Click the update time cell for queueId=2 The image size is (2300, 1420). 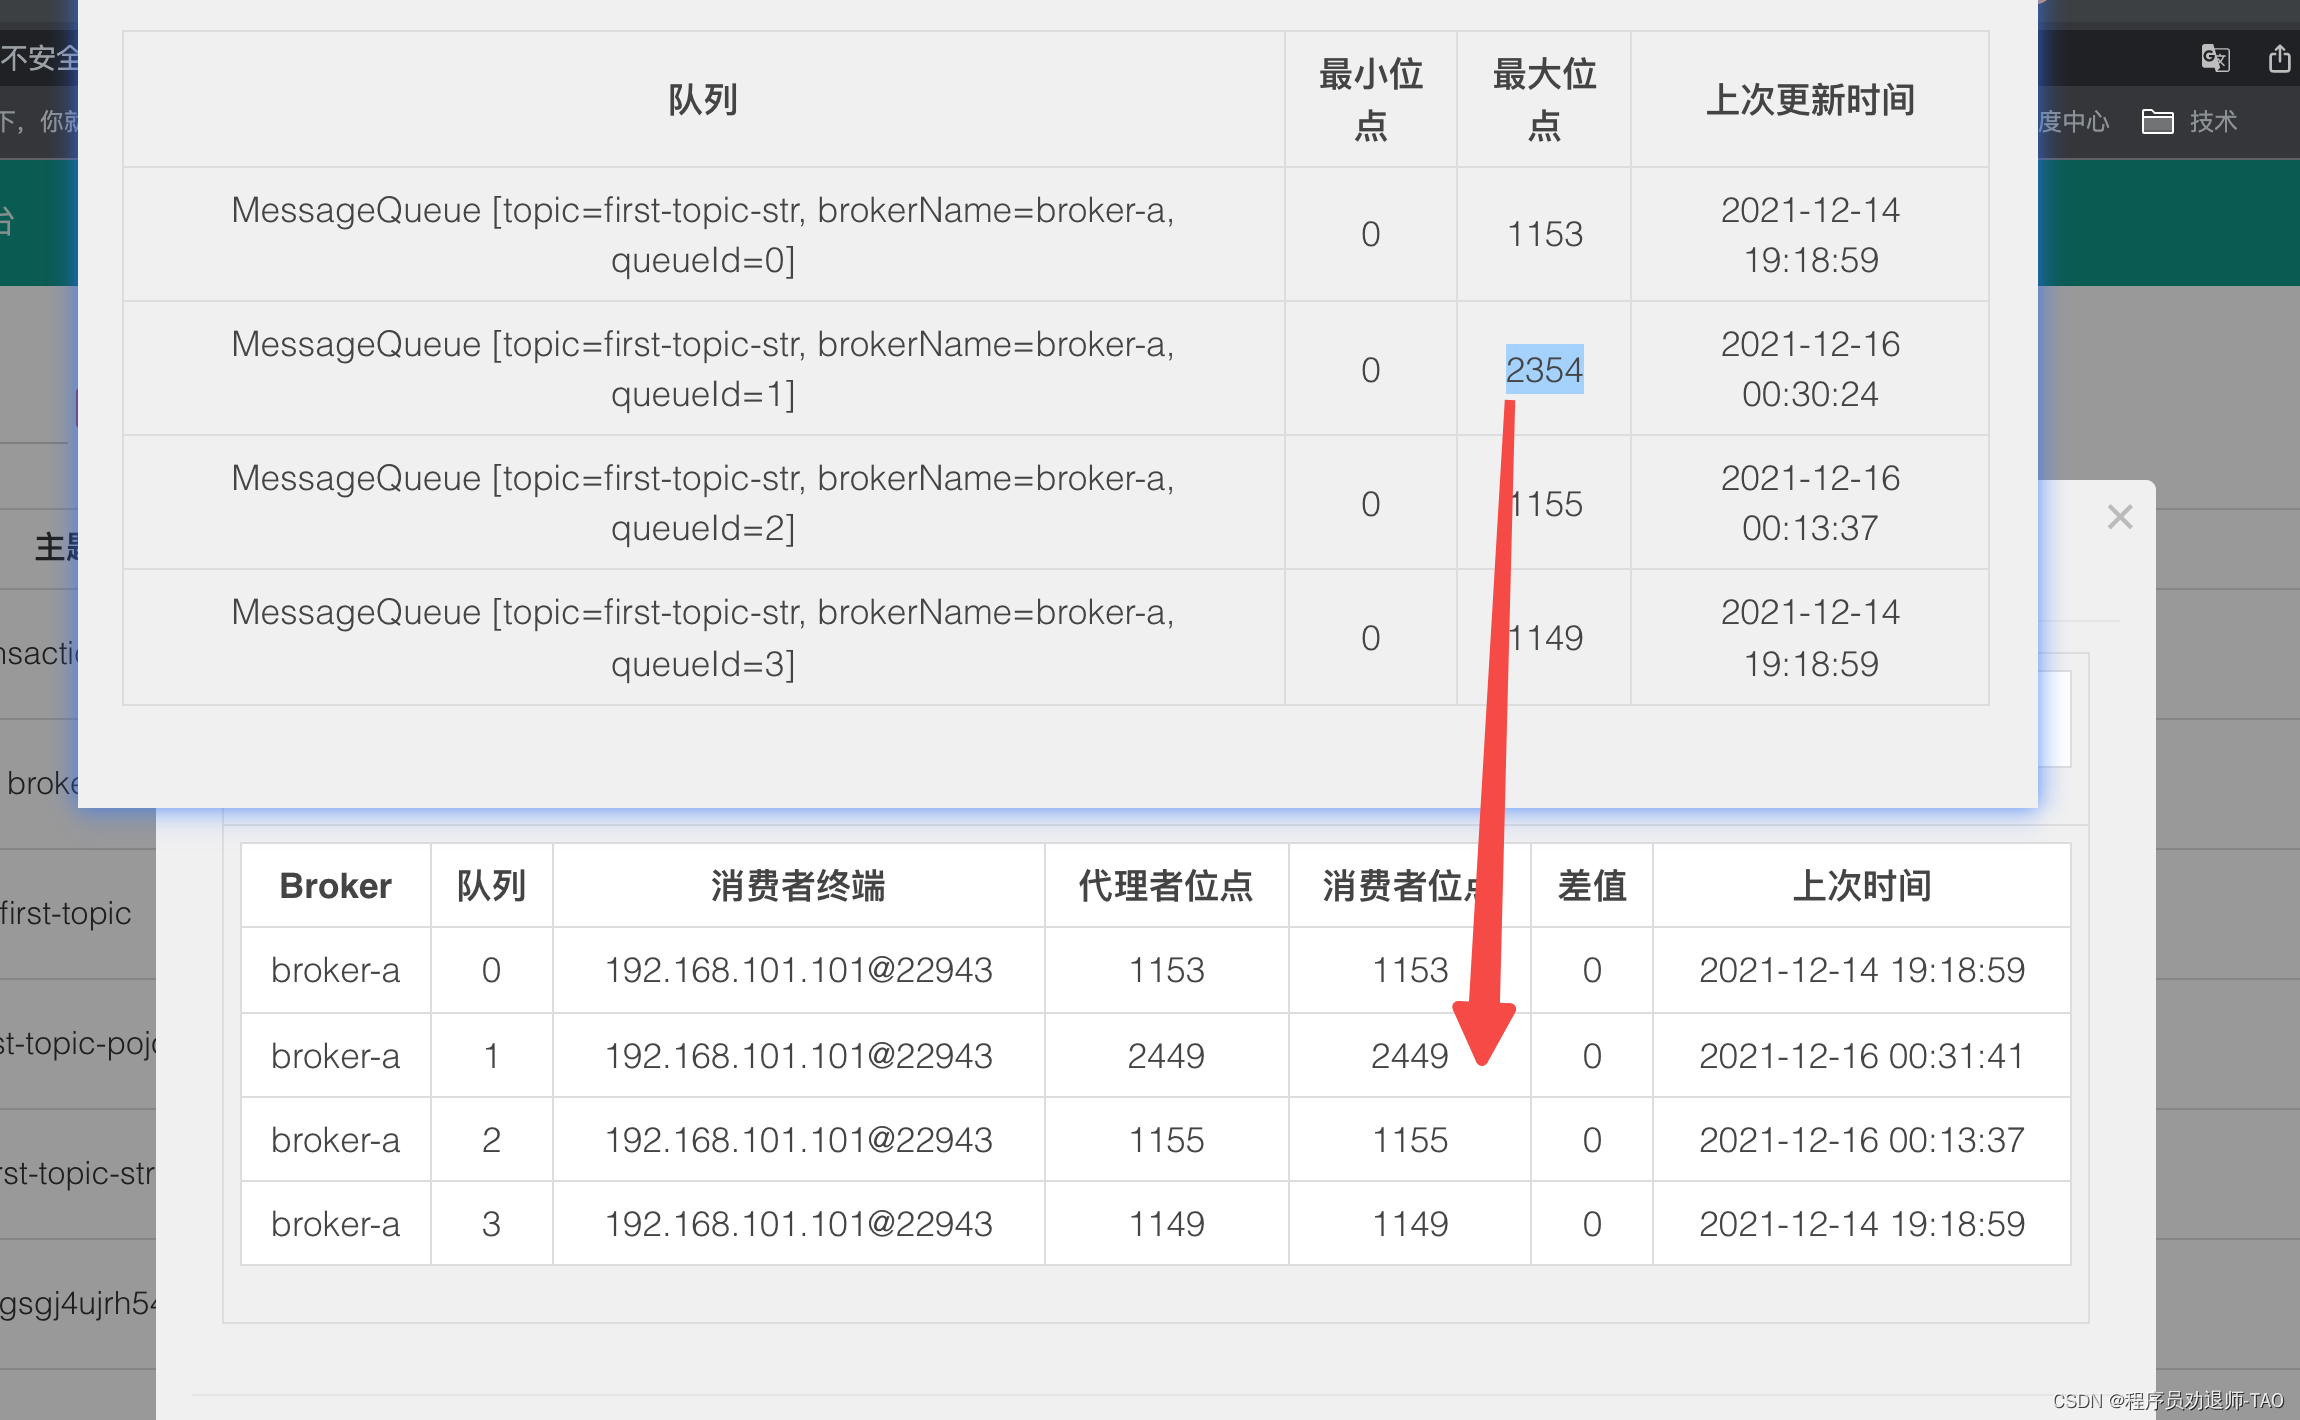click(x=1810, y=503)
